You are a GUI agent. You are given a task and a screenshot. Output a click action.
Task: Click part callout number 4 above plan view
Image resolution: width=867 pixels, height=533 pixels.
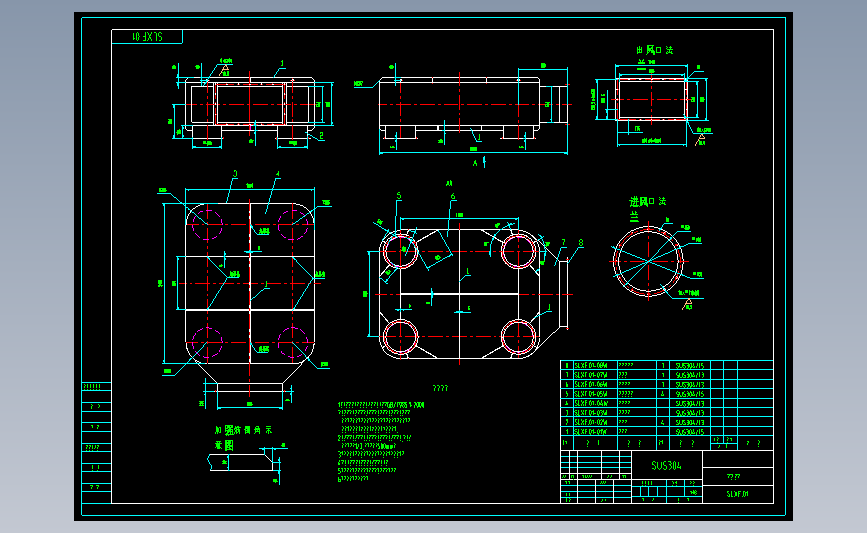coord(278,174)
